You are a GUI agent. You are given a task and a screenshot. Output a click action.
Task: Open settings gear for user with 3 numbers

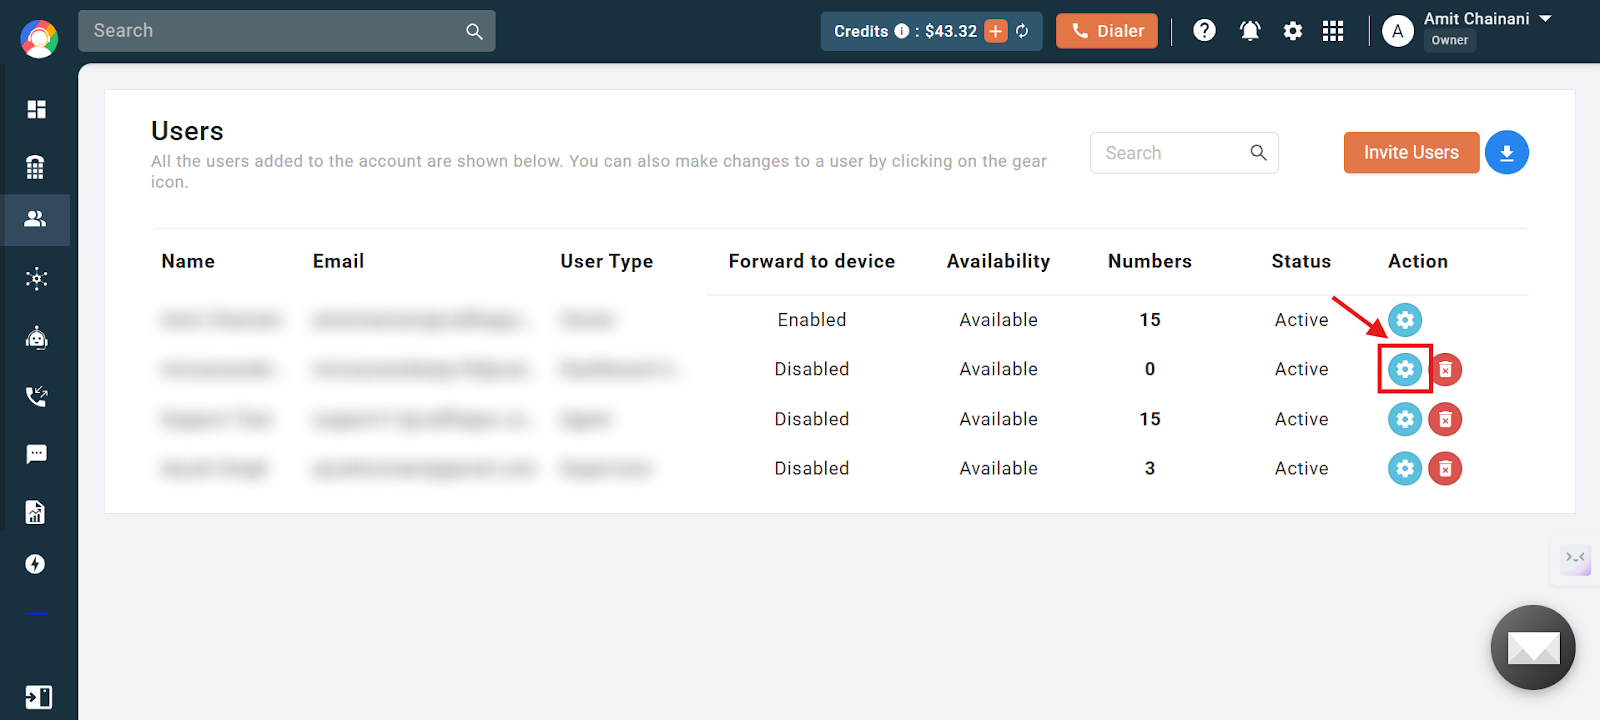[x=1405, y=468]
